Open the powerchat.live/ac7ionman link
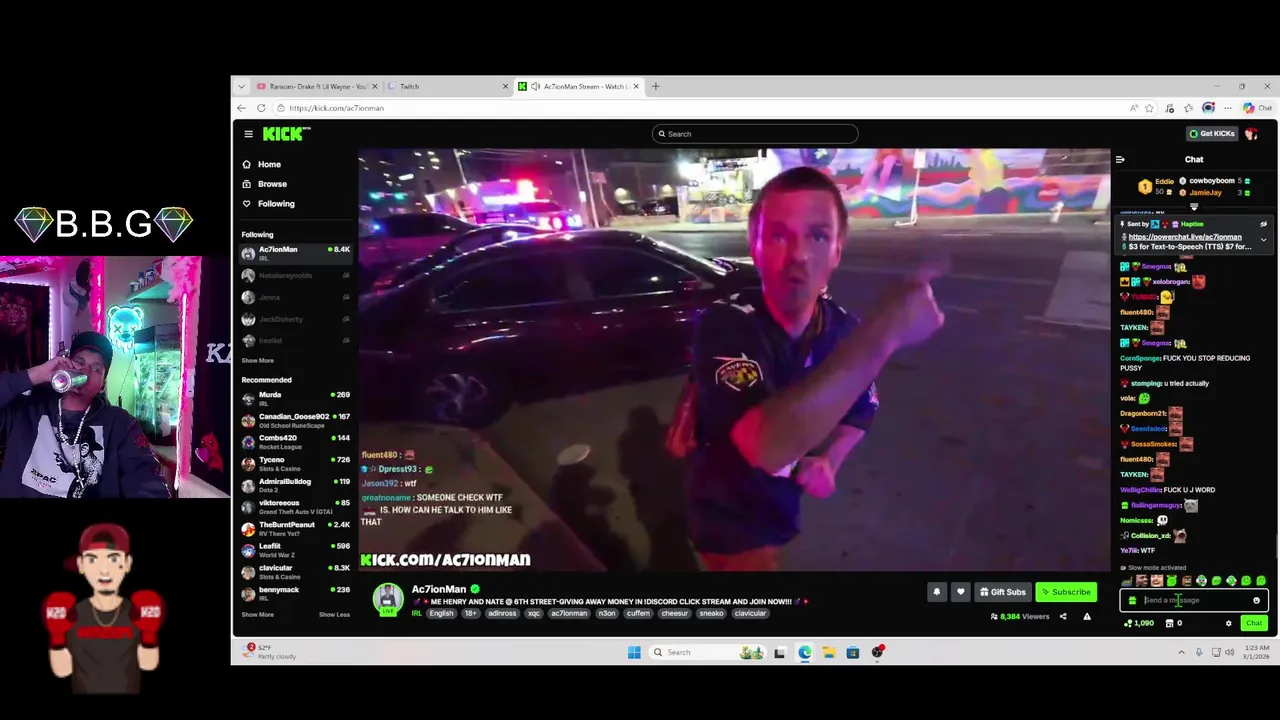 pos(1185,237)
